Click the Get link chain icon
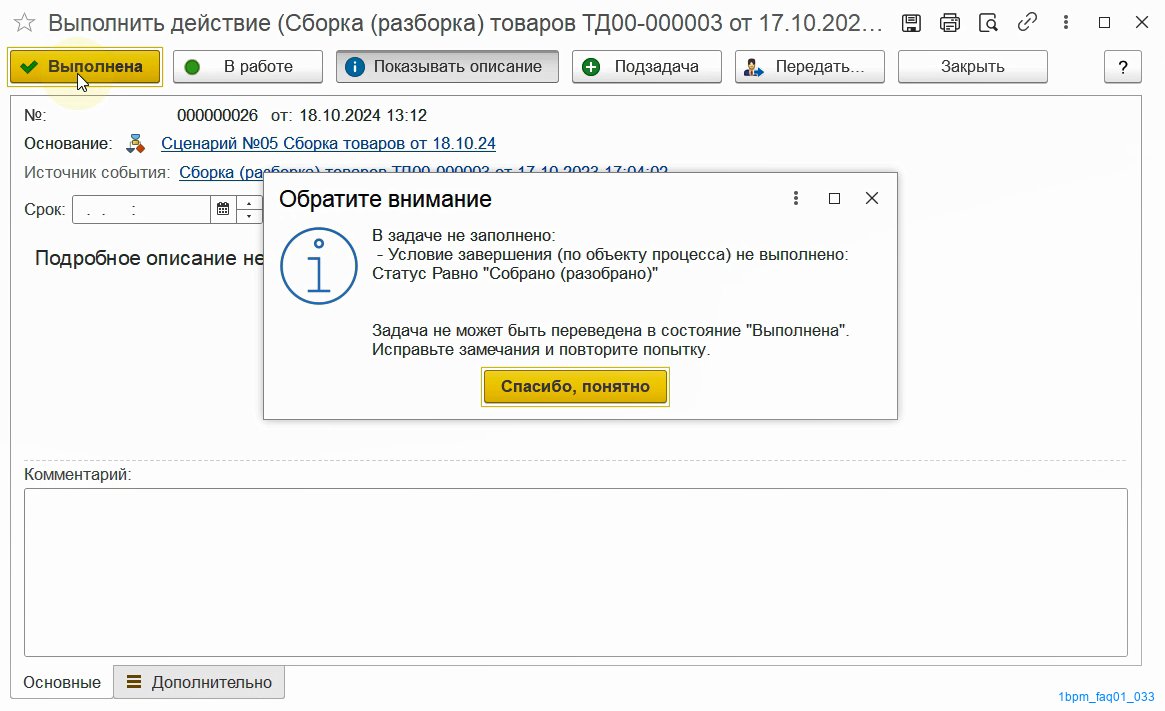Image resolution: width=1165 pixels, height=711 pixels. click(x=1026, y=23)
